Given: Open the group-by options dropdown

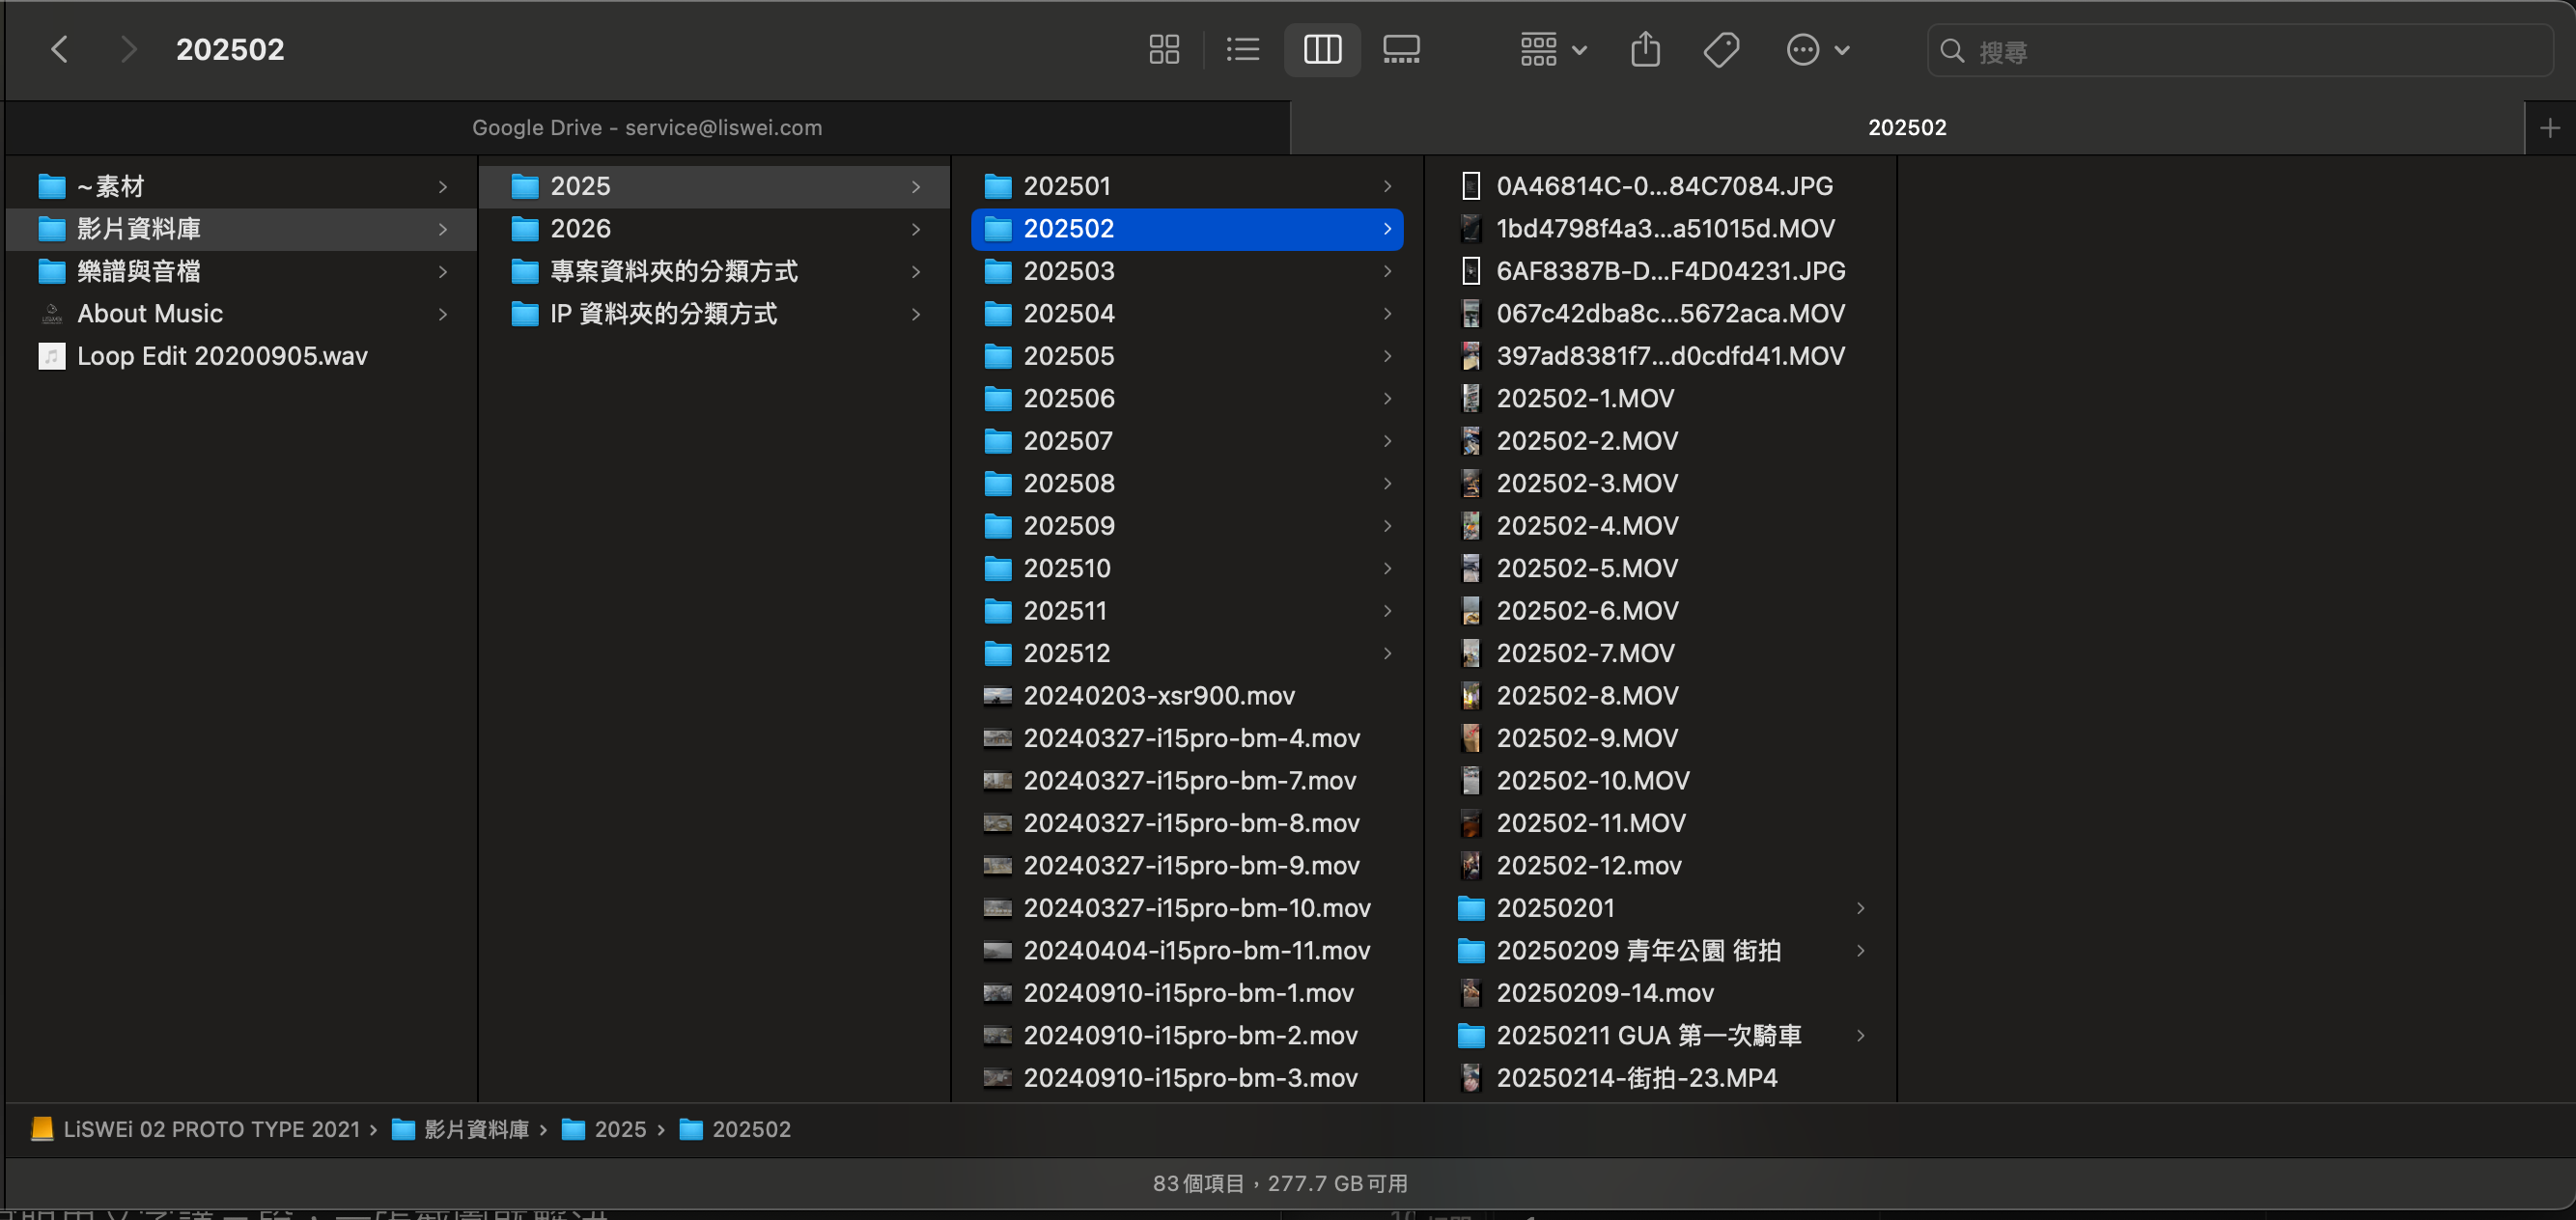Looking at the screenshot, I should click(x=1553, y=50).
